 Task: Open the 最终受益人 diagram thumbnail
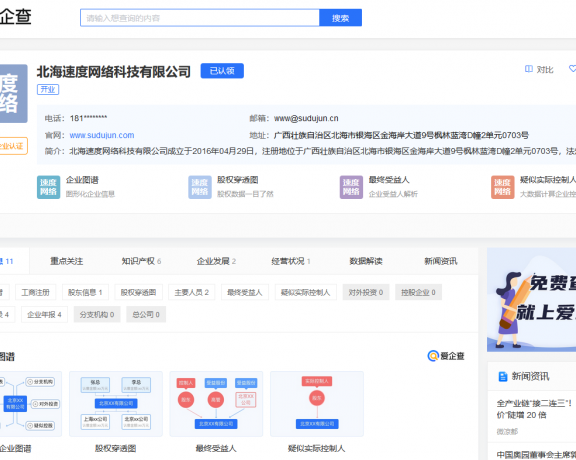(x=216, y=404)
